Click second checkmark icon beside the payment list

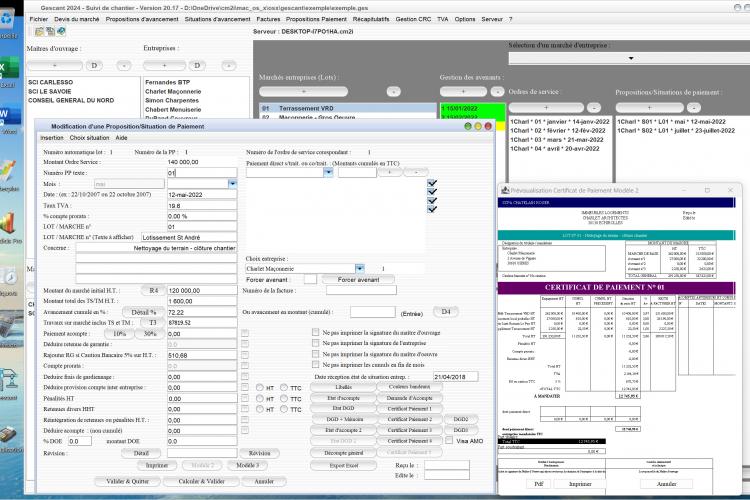tap(432, 191)
